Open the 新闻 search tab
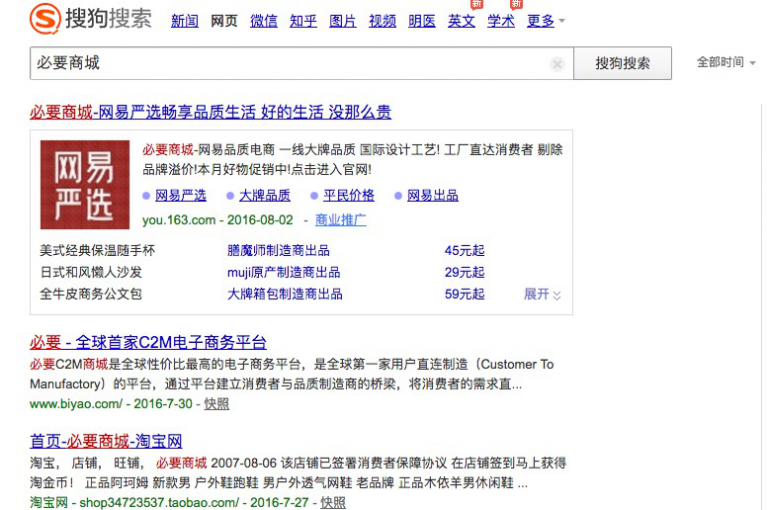This screenshot has width=768, height=510. pos(185,21)
